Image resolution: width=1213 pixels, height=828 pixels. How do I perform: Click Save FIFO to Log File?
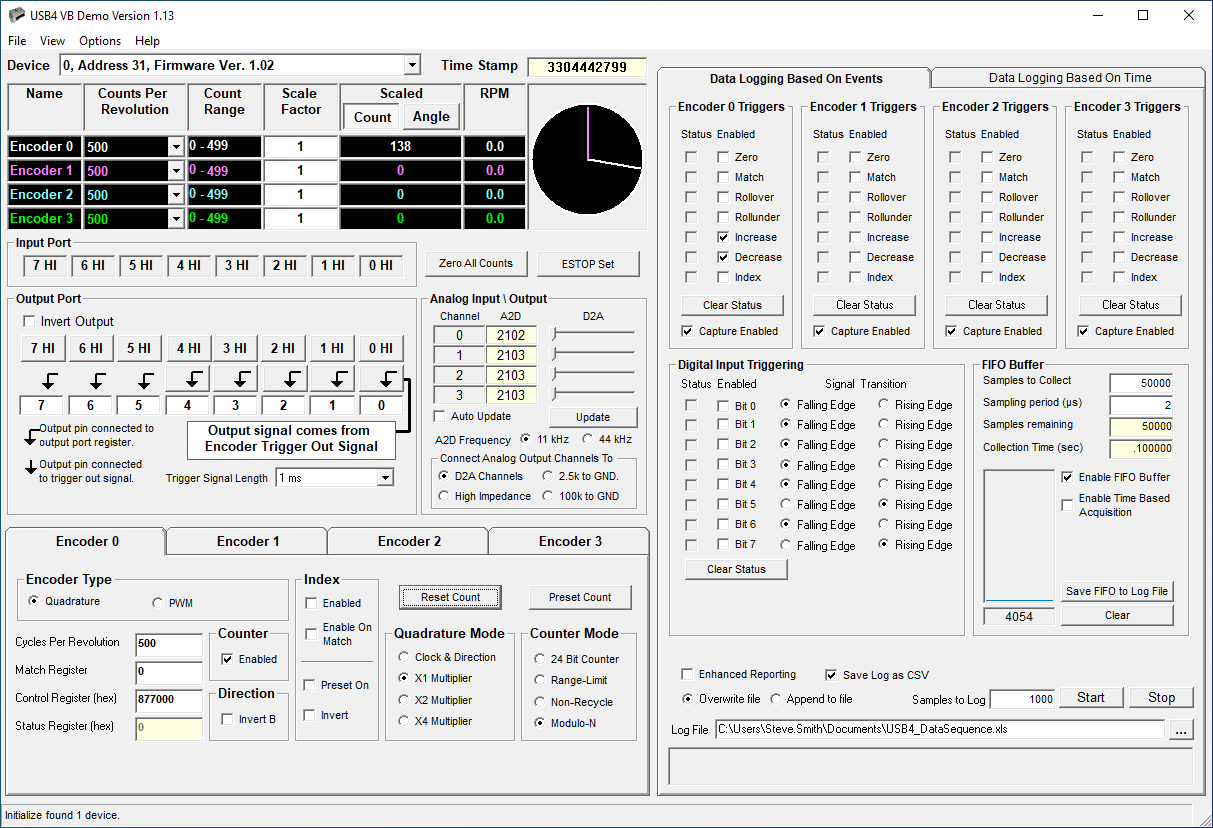tap(1118, 591)
